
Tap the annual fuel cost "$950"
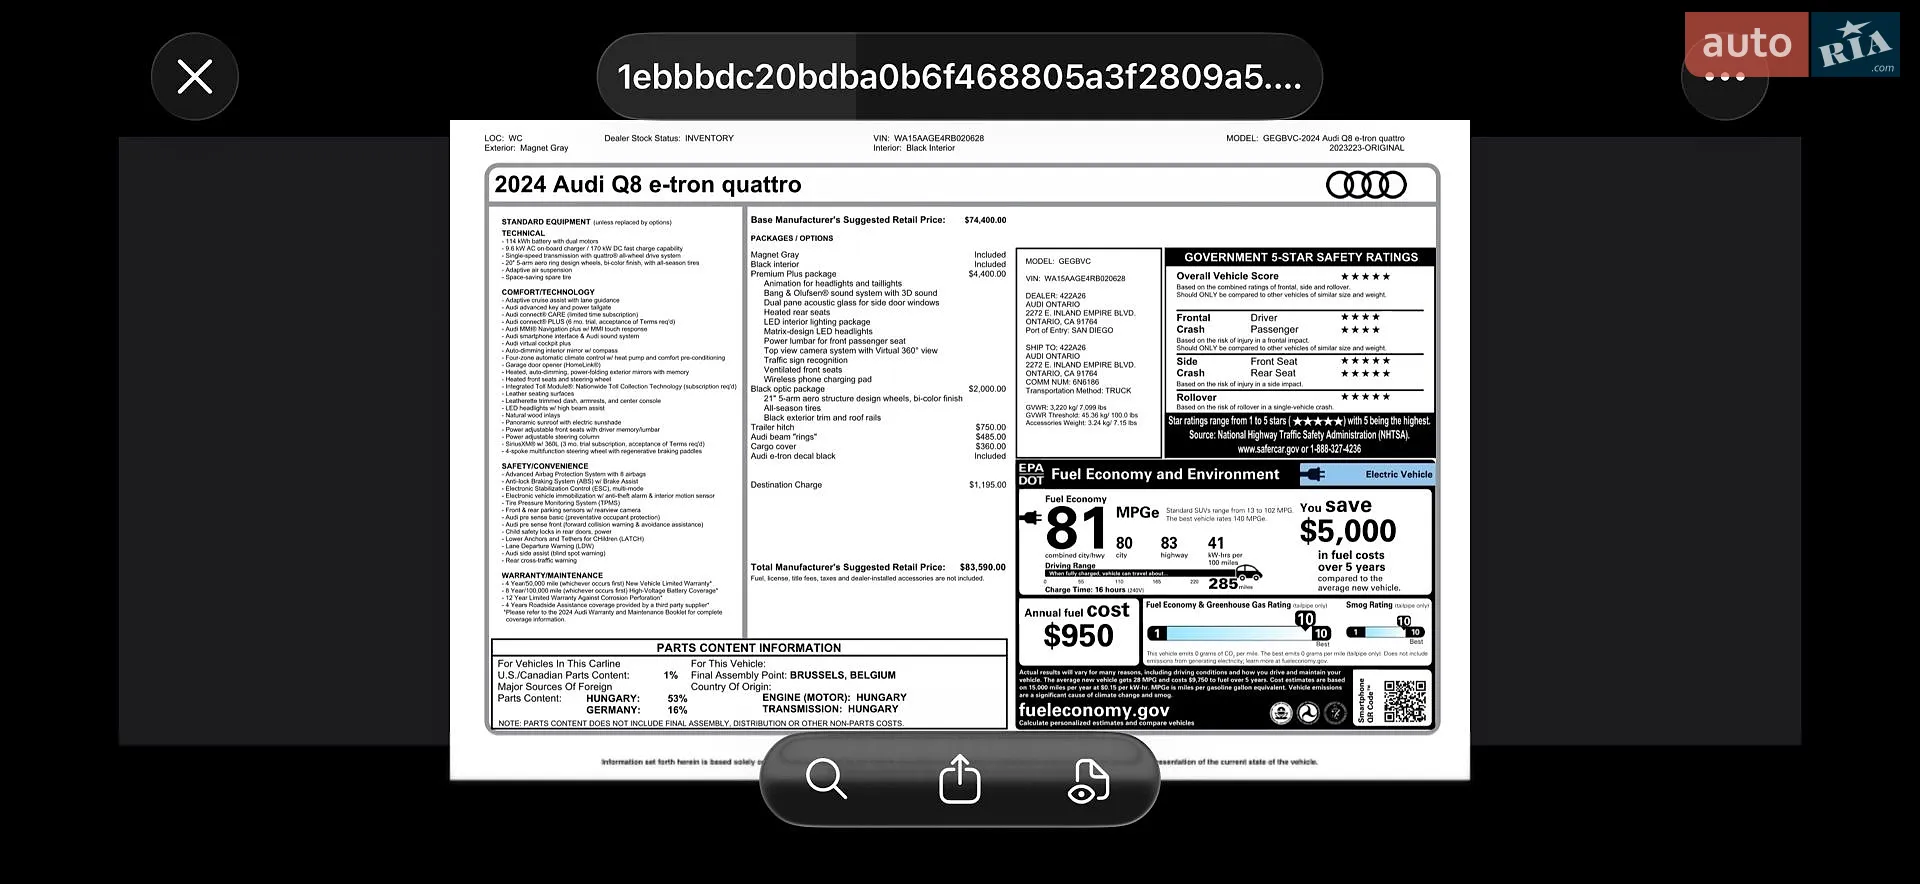pos(1078,636)
